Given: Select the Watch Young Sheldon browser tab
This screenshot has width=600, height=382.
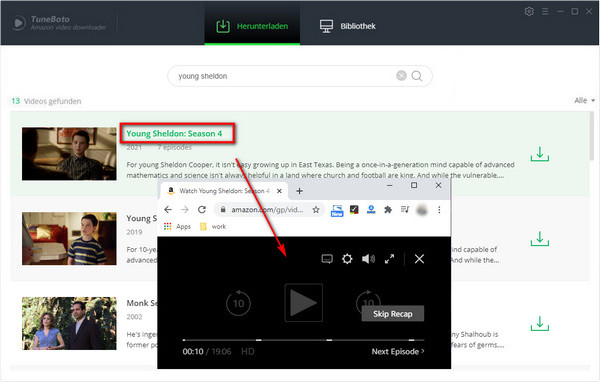Looking at the screenshot, I should [224, 191].
